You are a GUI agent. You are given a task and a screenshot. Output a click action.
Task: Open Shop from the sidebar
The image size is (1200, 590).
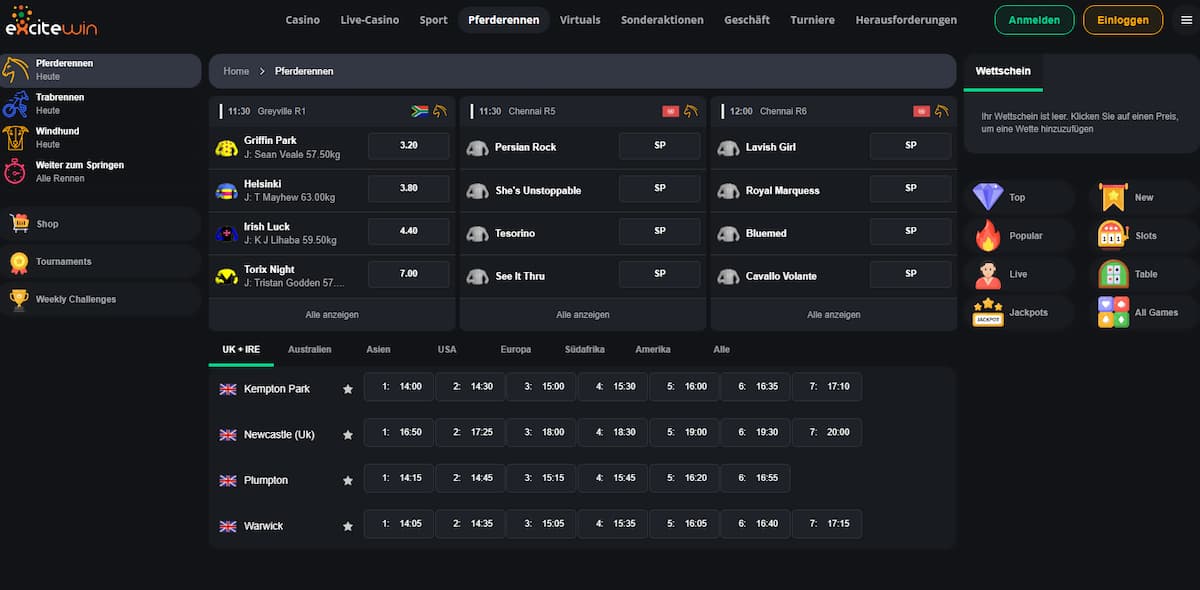point(47,224)
